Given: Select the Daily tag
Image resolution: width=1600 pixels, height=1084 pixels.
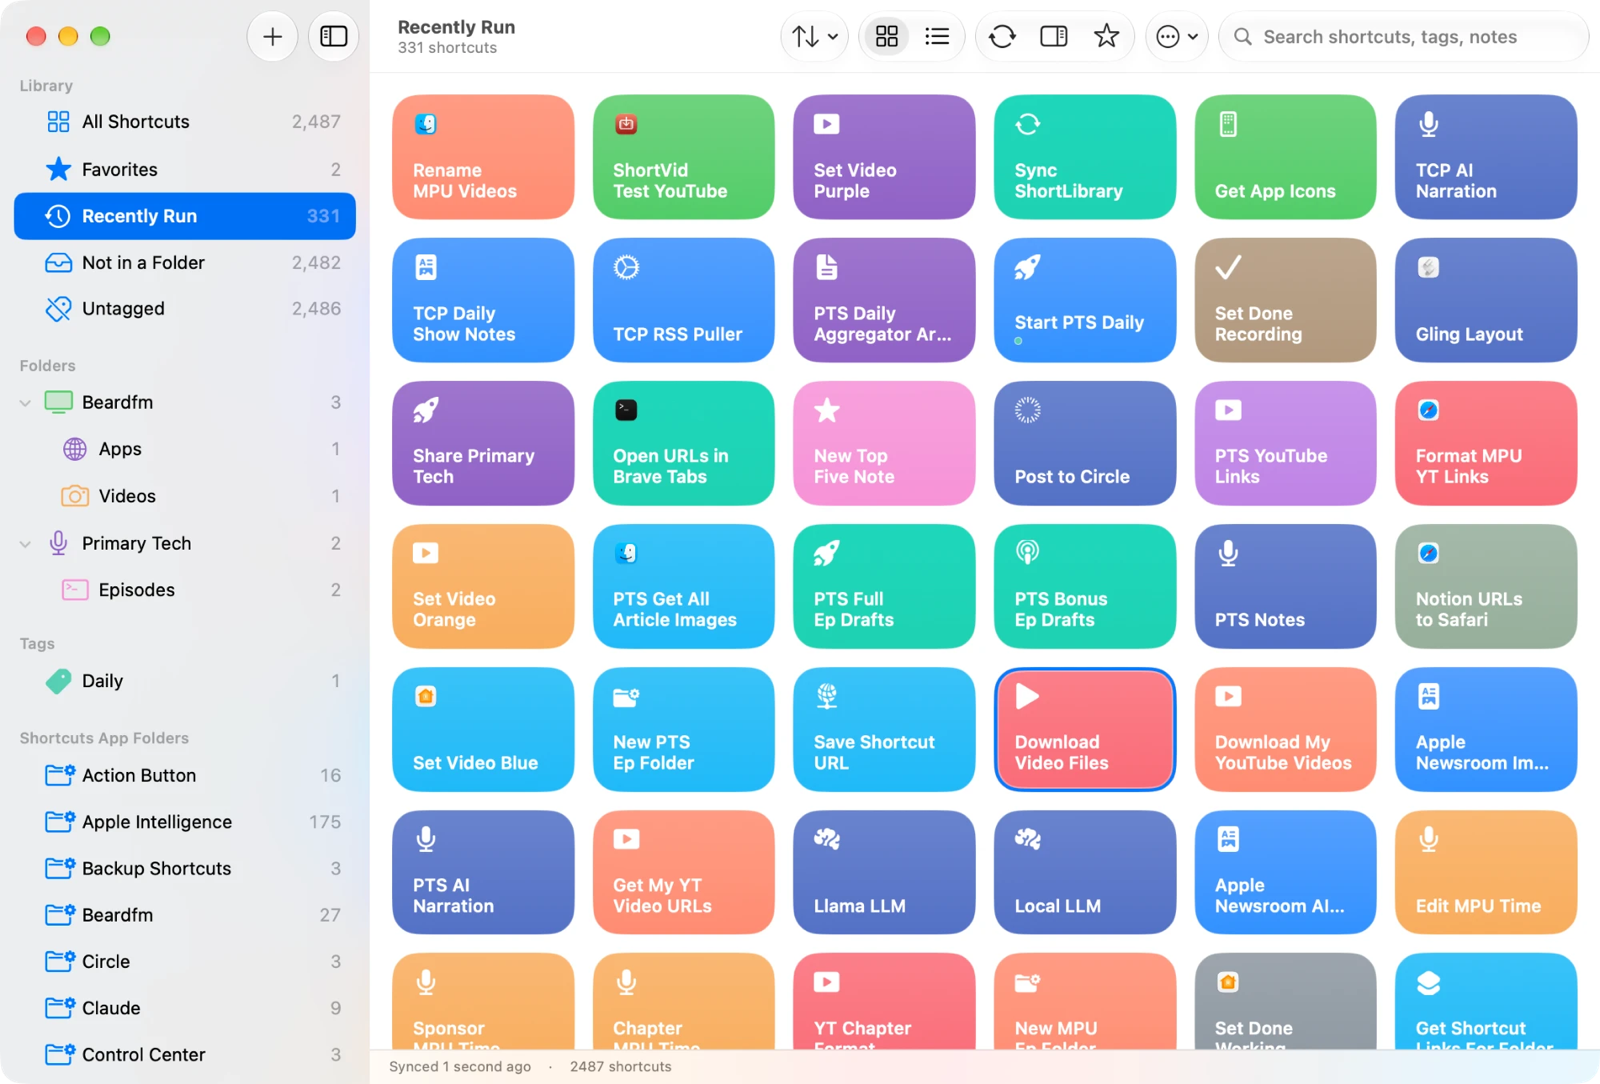Looking at the screenshot, I should click(x=185, y=681).
